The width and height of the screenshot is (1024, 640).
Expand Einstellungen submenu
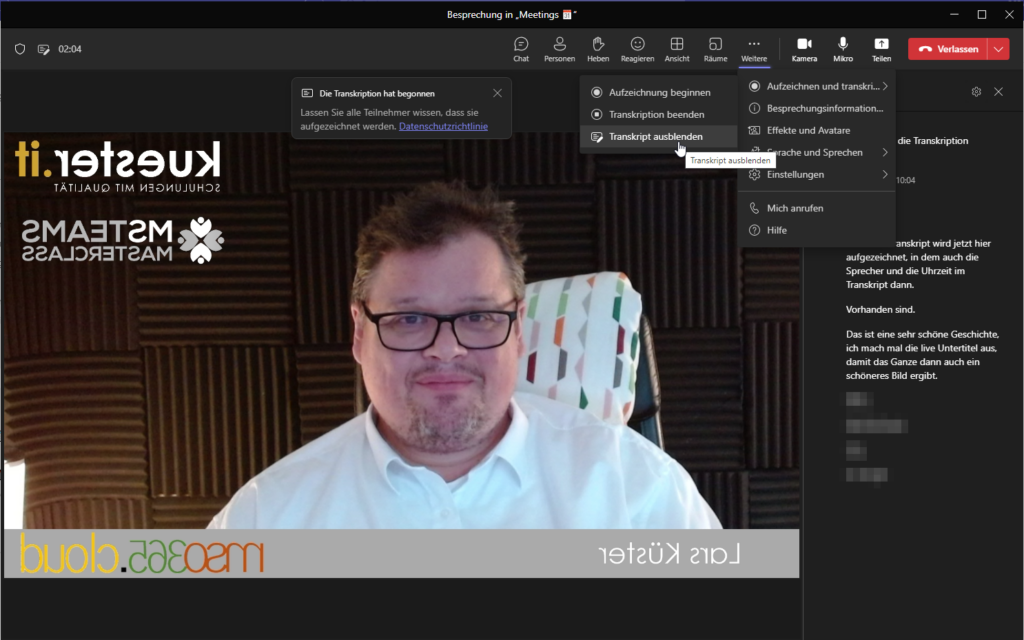pyautogui.click(x=817, y=174)
